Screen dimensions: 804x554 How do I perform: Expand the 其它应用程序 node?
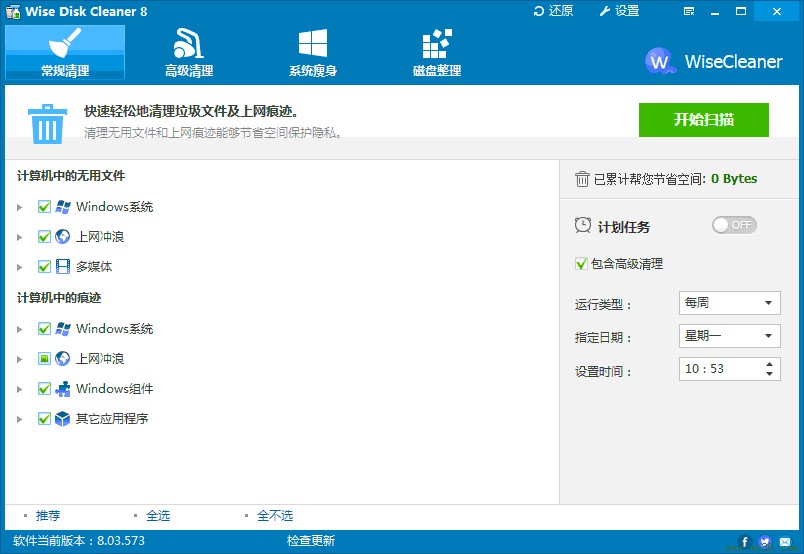(x=19, y=419)
